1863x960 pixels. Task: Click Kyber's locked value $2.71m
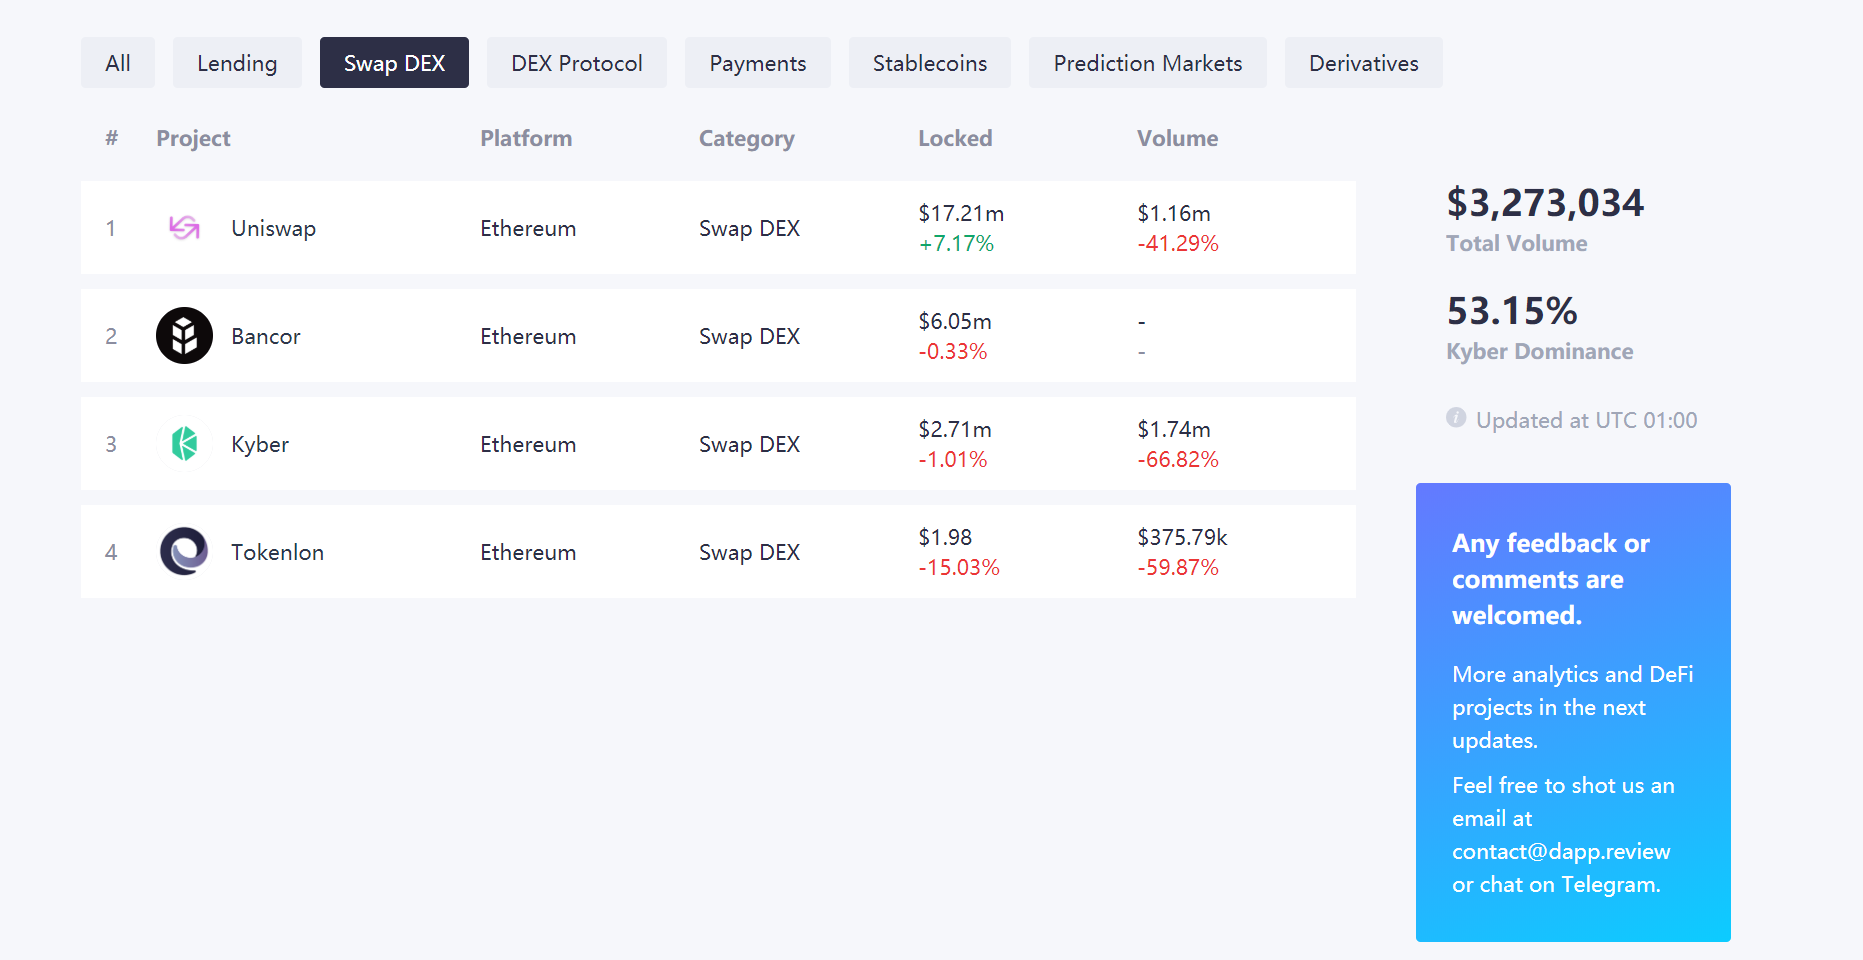(955, 429)
